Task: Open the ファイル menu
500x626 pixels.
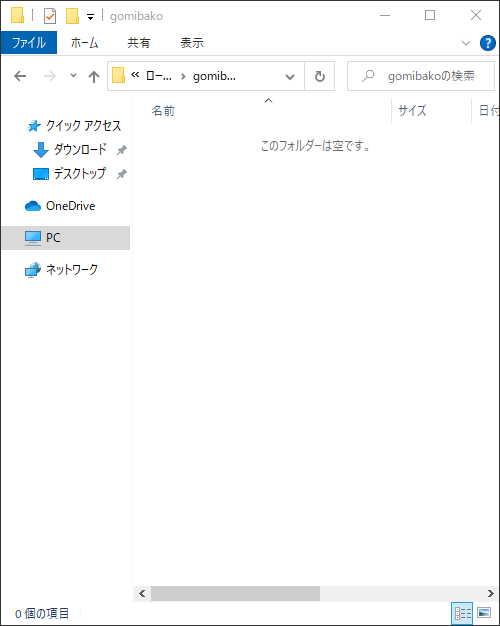Action: click(29, 42)
